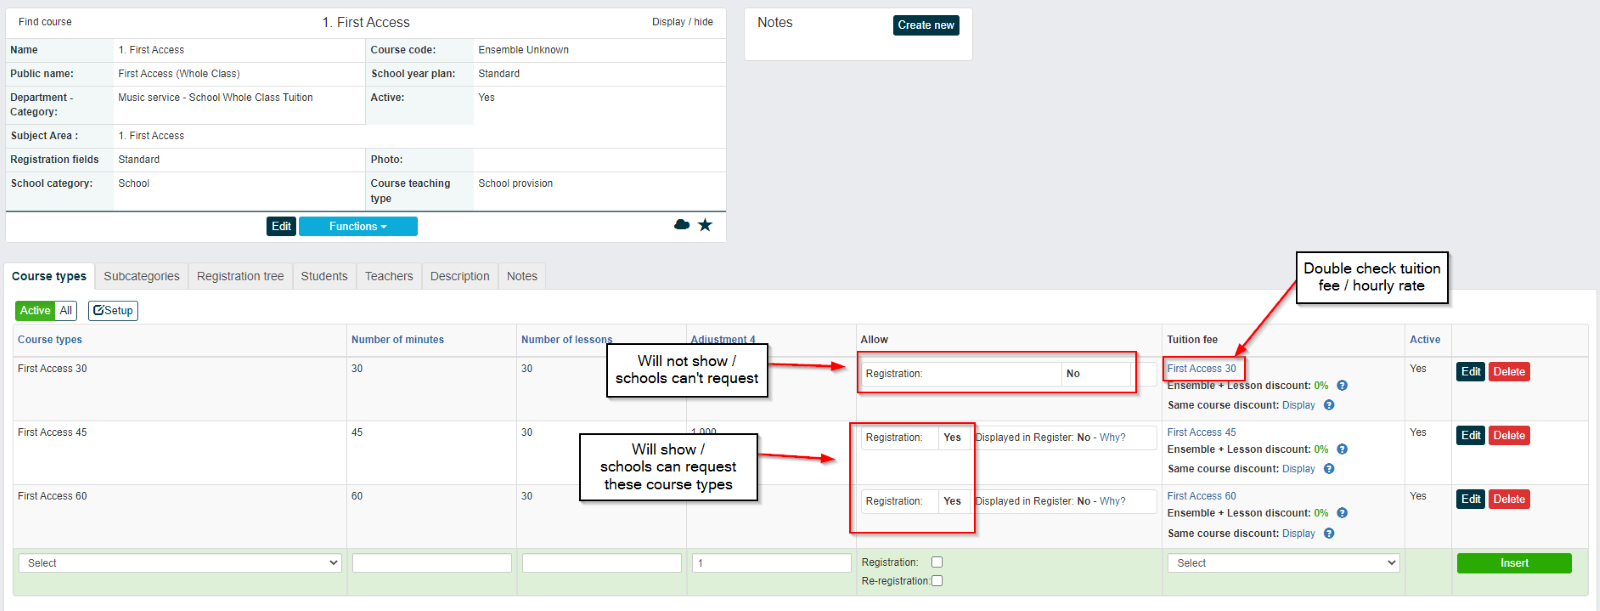Open the tuition fee Select dropdown
Screen dimensions: 1600x611
pos(1283,563)
